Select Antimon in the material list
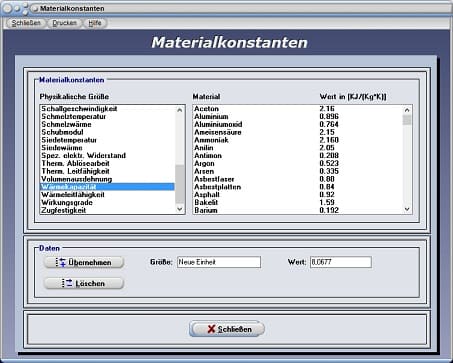453x363 pixels. (x=298, y=156)
